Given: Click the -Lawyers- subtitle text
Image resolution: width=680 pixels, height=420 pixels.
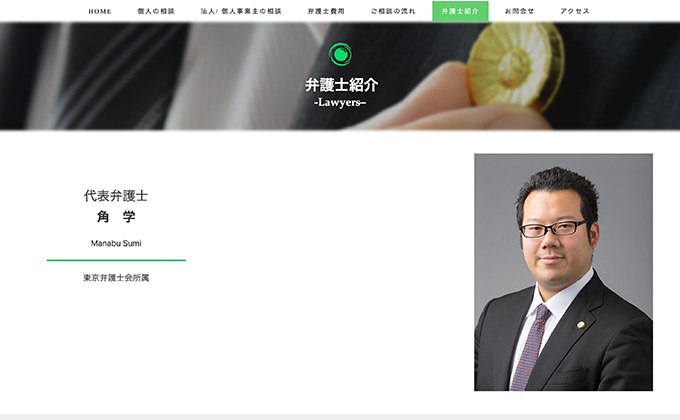Looking at the screenshot, I should [x=340, y=103].
